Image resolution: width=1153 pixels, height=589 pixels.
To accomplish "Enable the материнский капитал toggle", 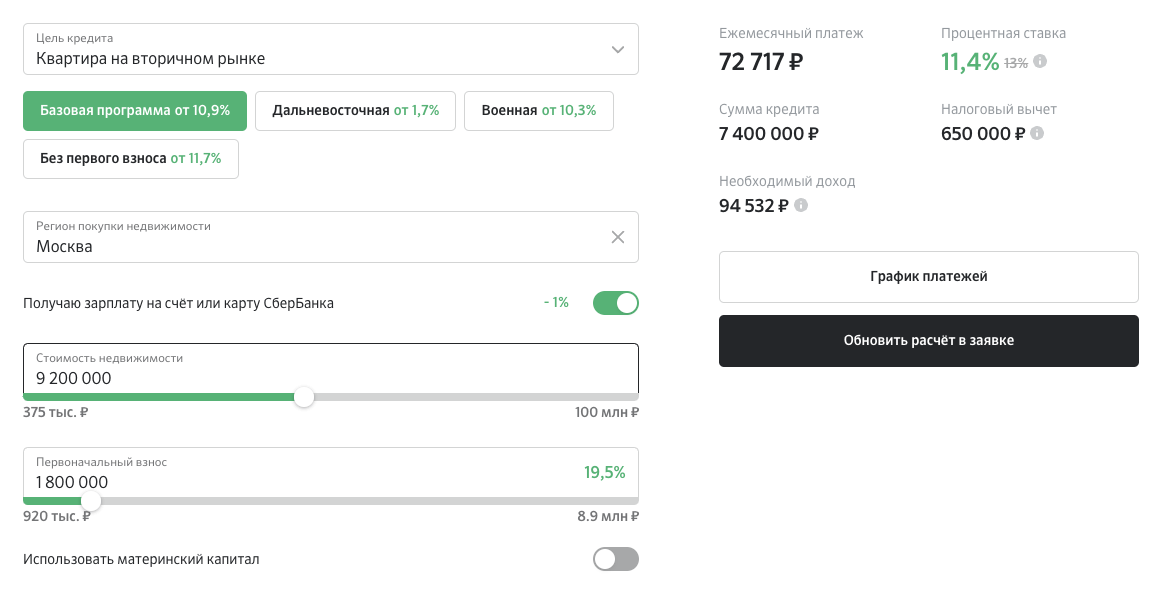I will click(615, 559).
